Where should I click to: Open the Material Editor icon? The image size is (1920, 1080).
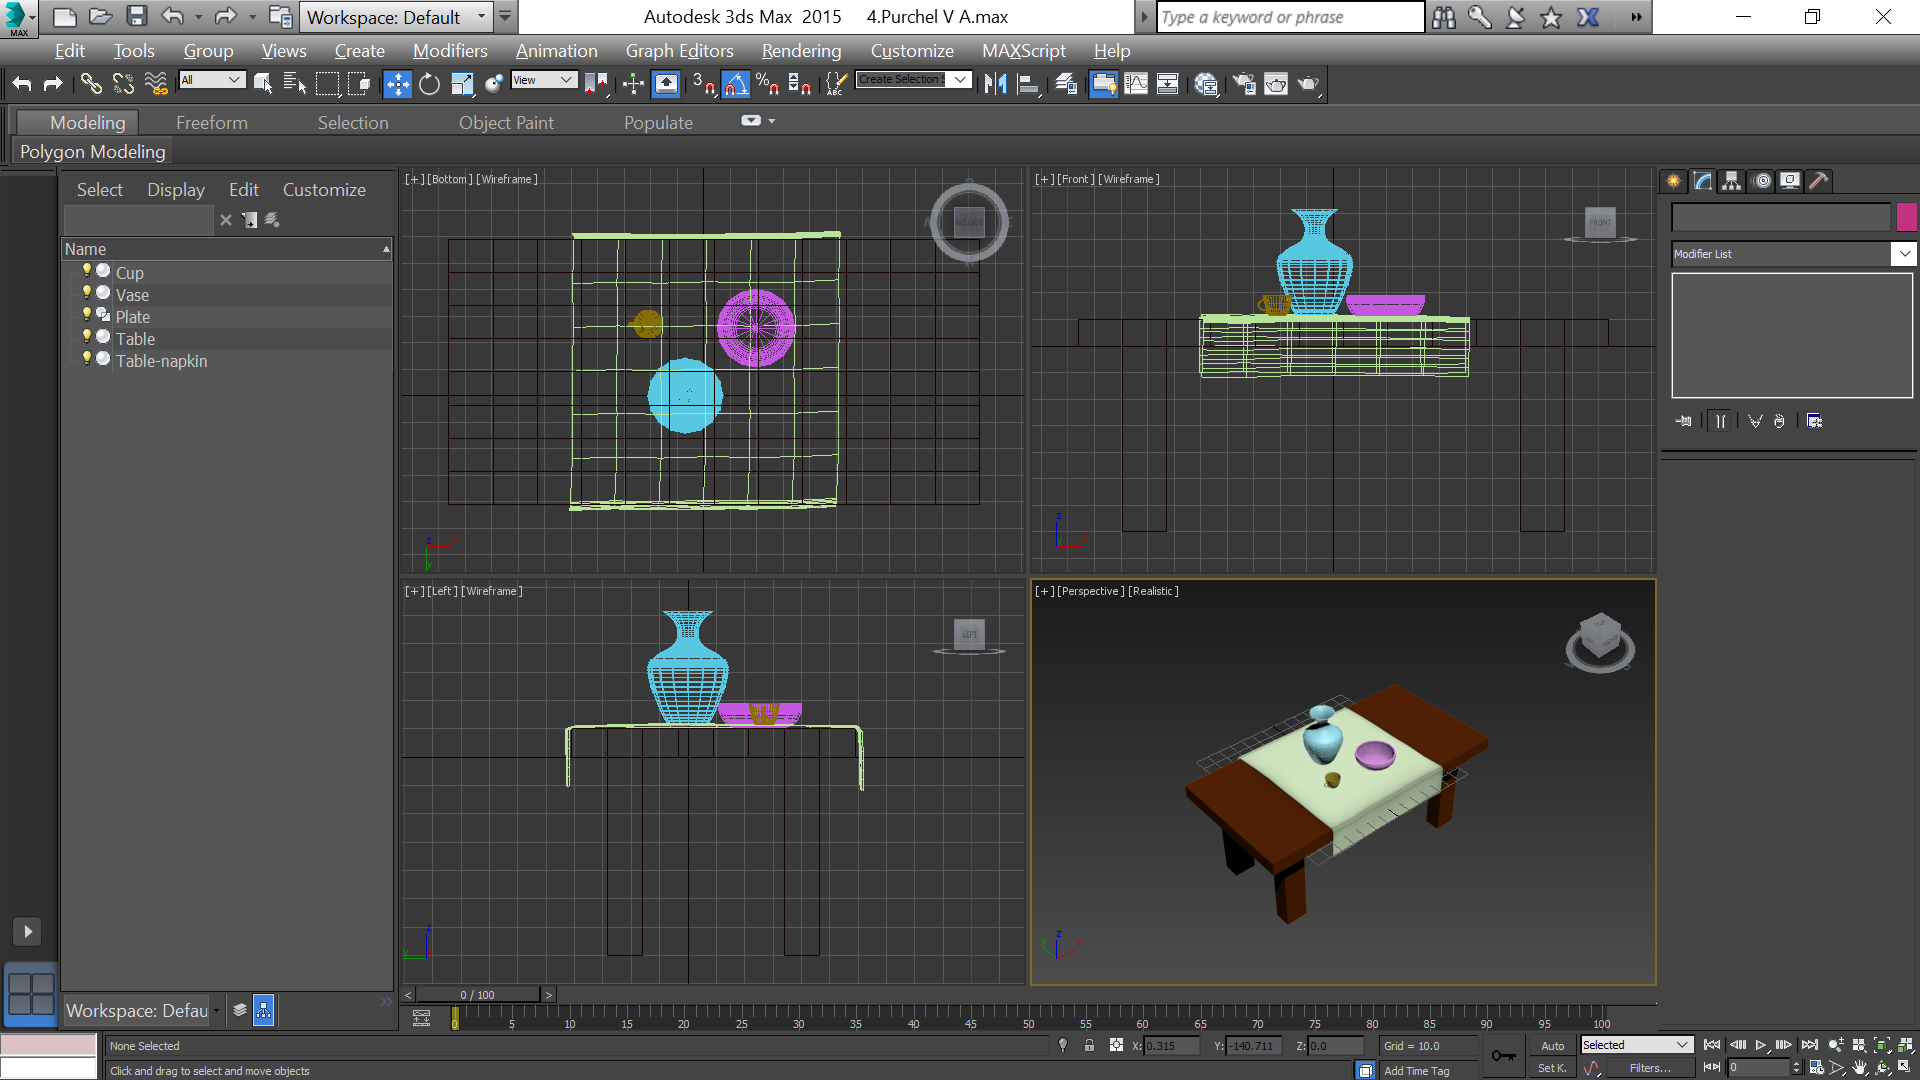click(1206, 84)
